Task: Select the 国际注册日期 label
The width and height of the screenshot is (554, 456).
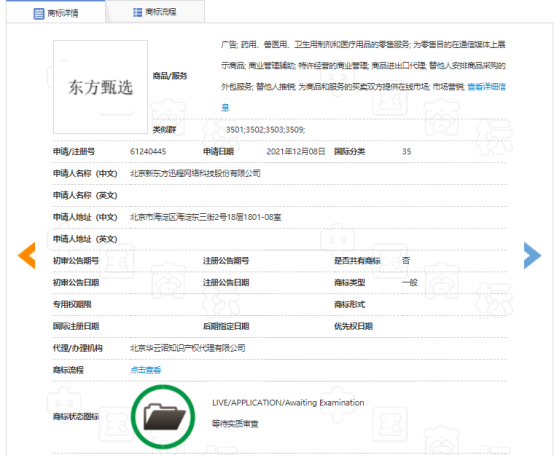Action: pyautogui.click(x=76, y=326)
